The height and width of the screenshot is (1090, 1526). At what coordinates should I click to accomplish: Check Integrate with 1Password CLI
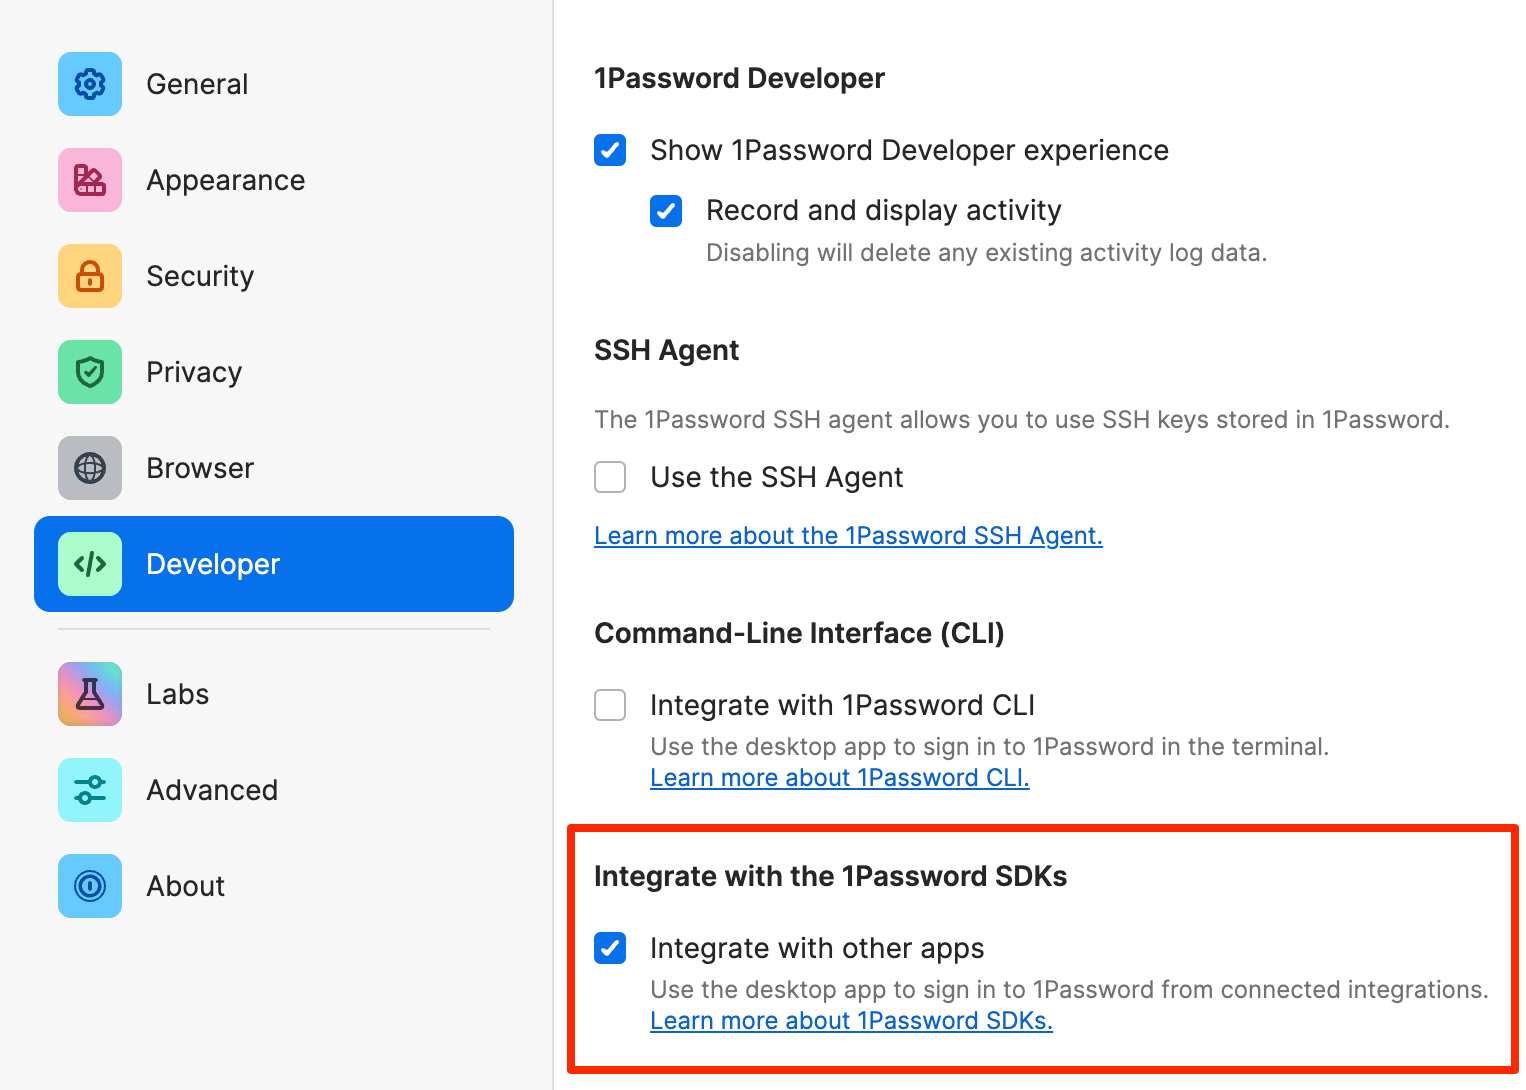coord(610,705)
